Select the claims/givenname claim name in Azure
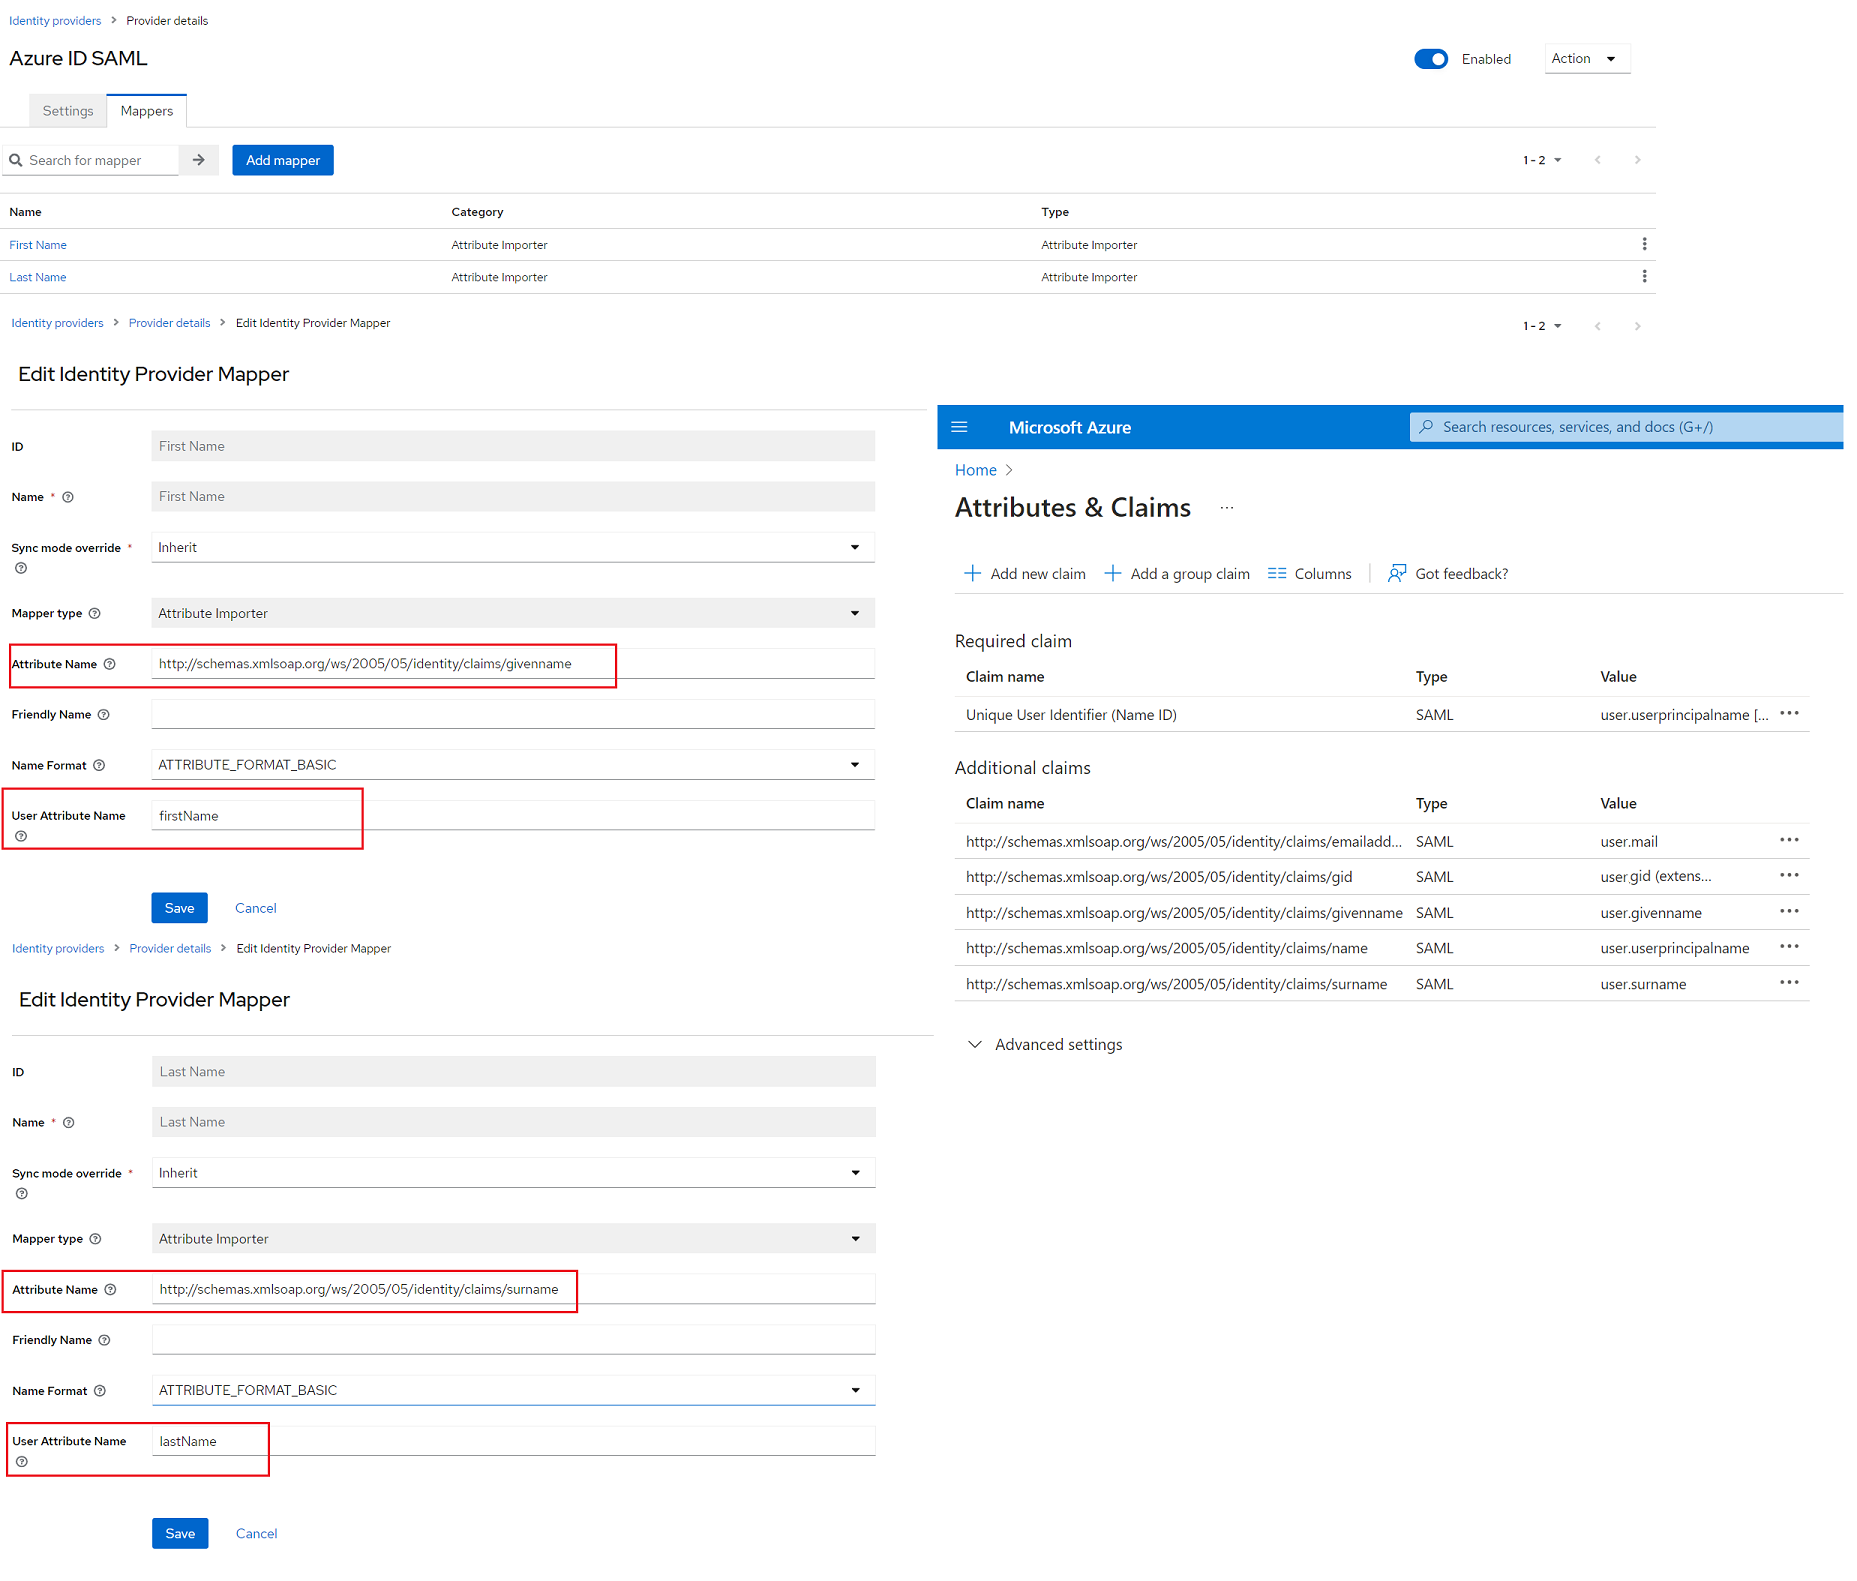Image resolution: width=1857 pixels, height=1581 pixels. 1184,913
